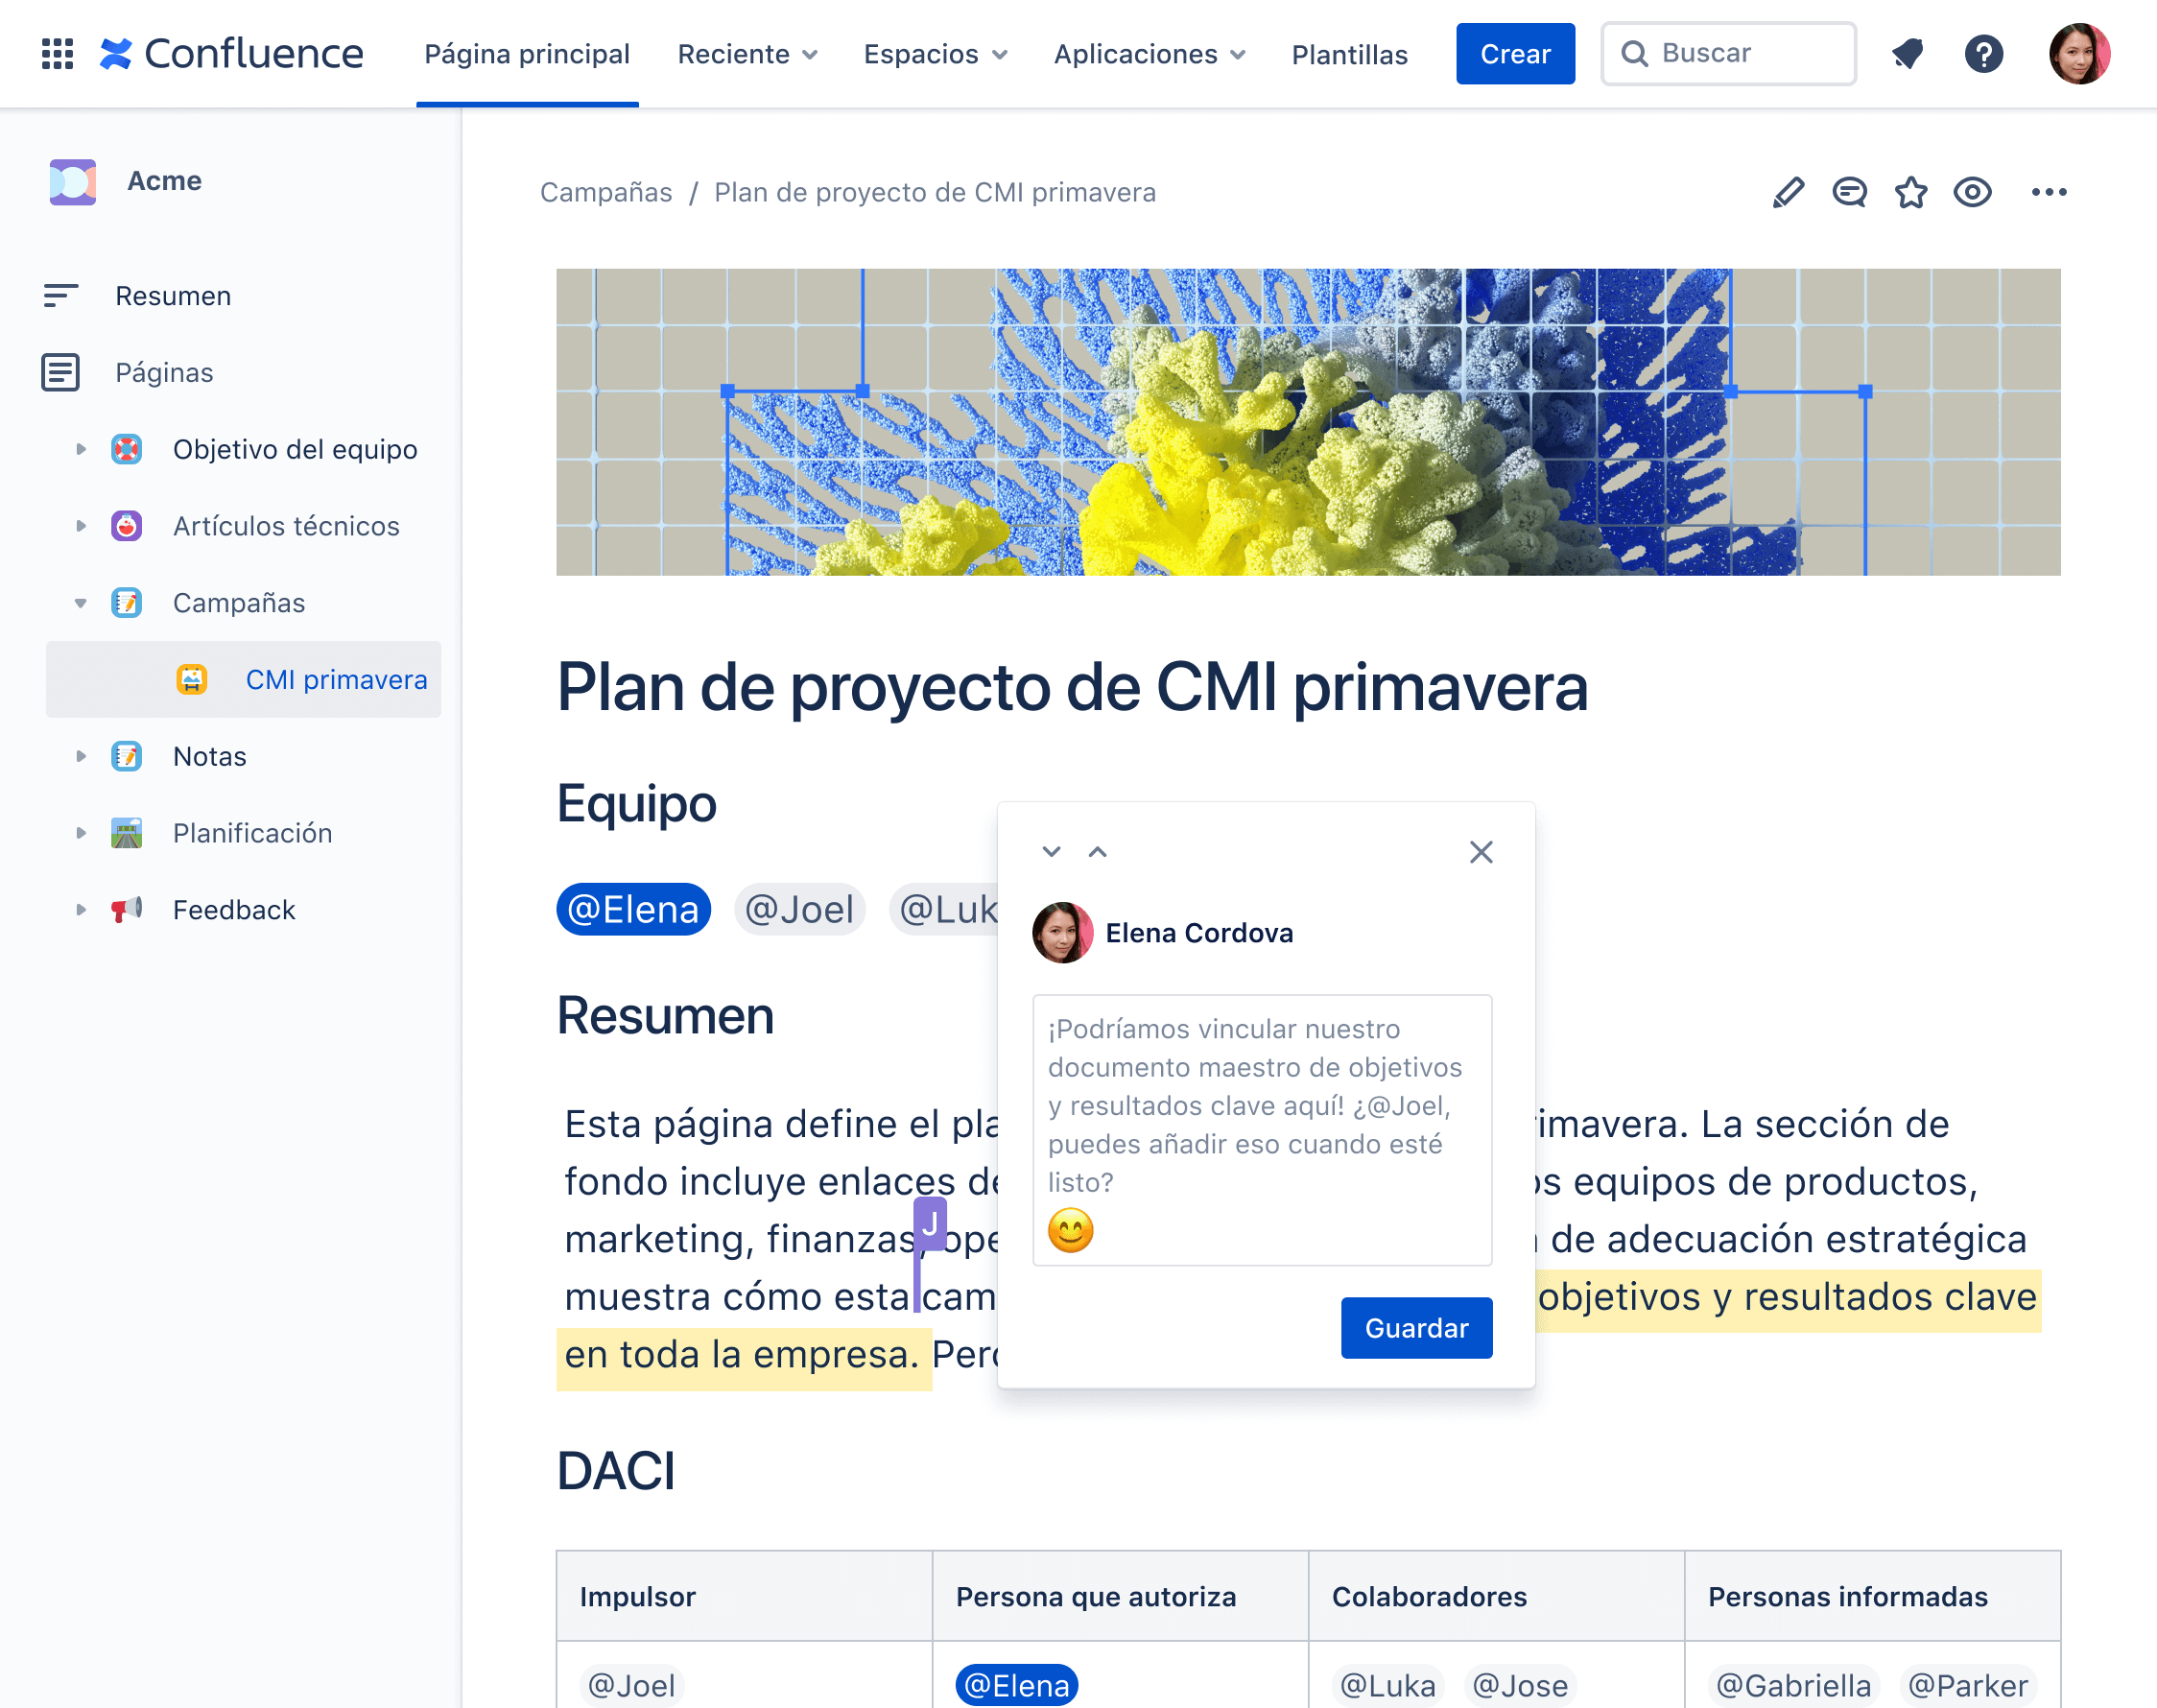Viewport: 2157px width, 1708px height.
Task: Click the @Elena mention under Equipo
Action: tap(633, 909)
